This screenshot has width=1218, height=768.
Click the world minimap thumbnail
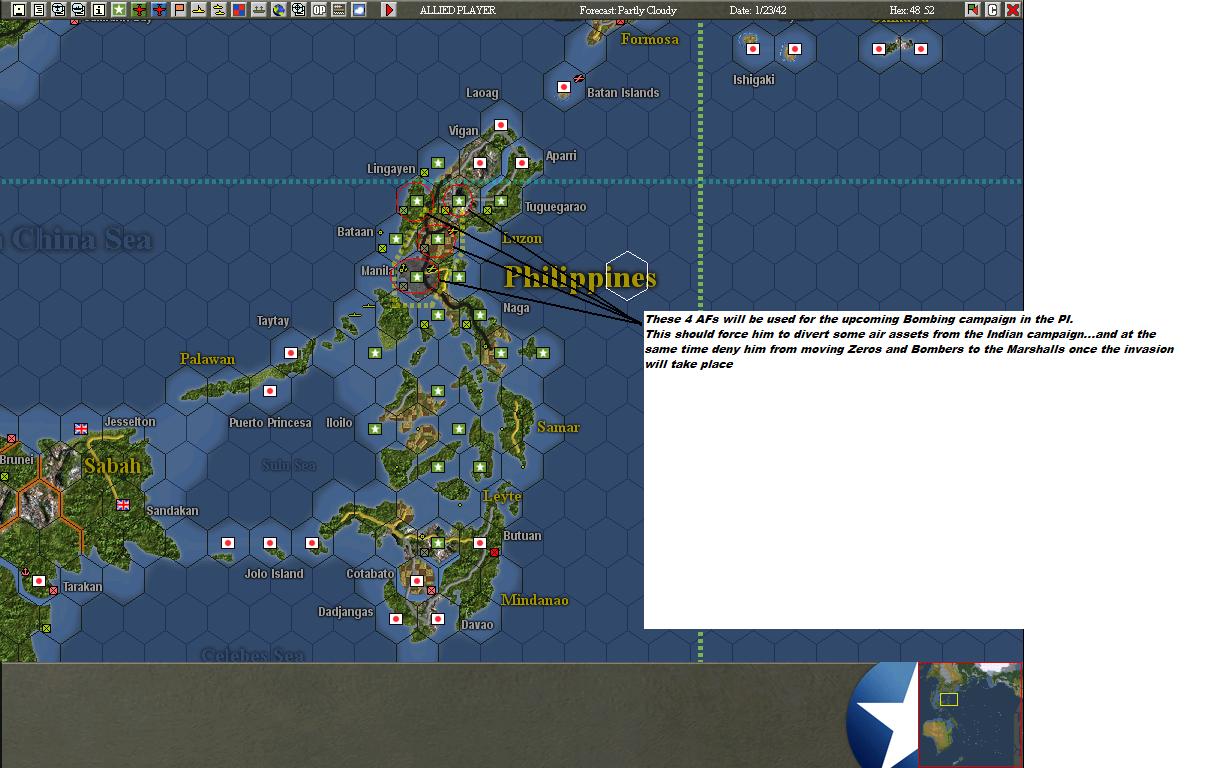(970, 714)
